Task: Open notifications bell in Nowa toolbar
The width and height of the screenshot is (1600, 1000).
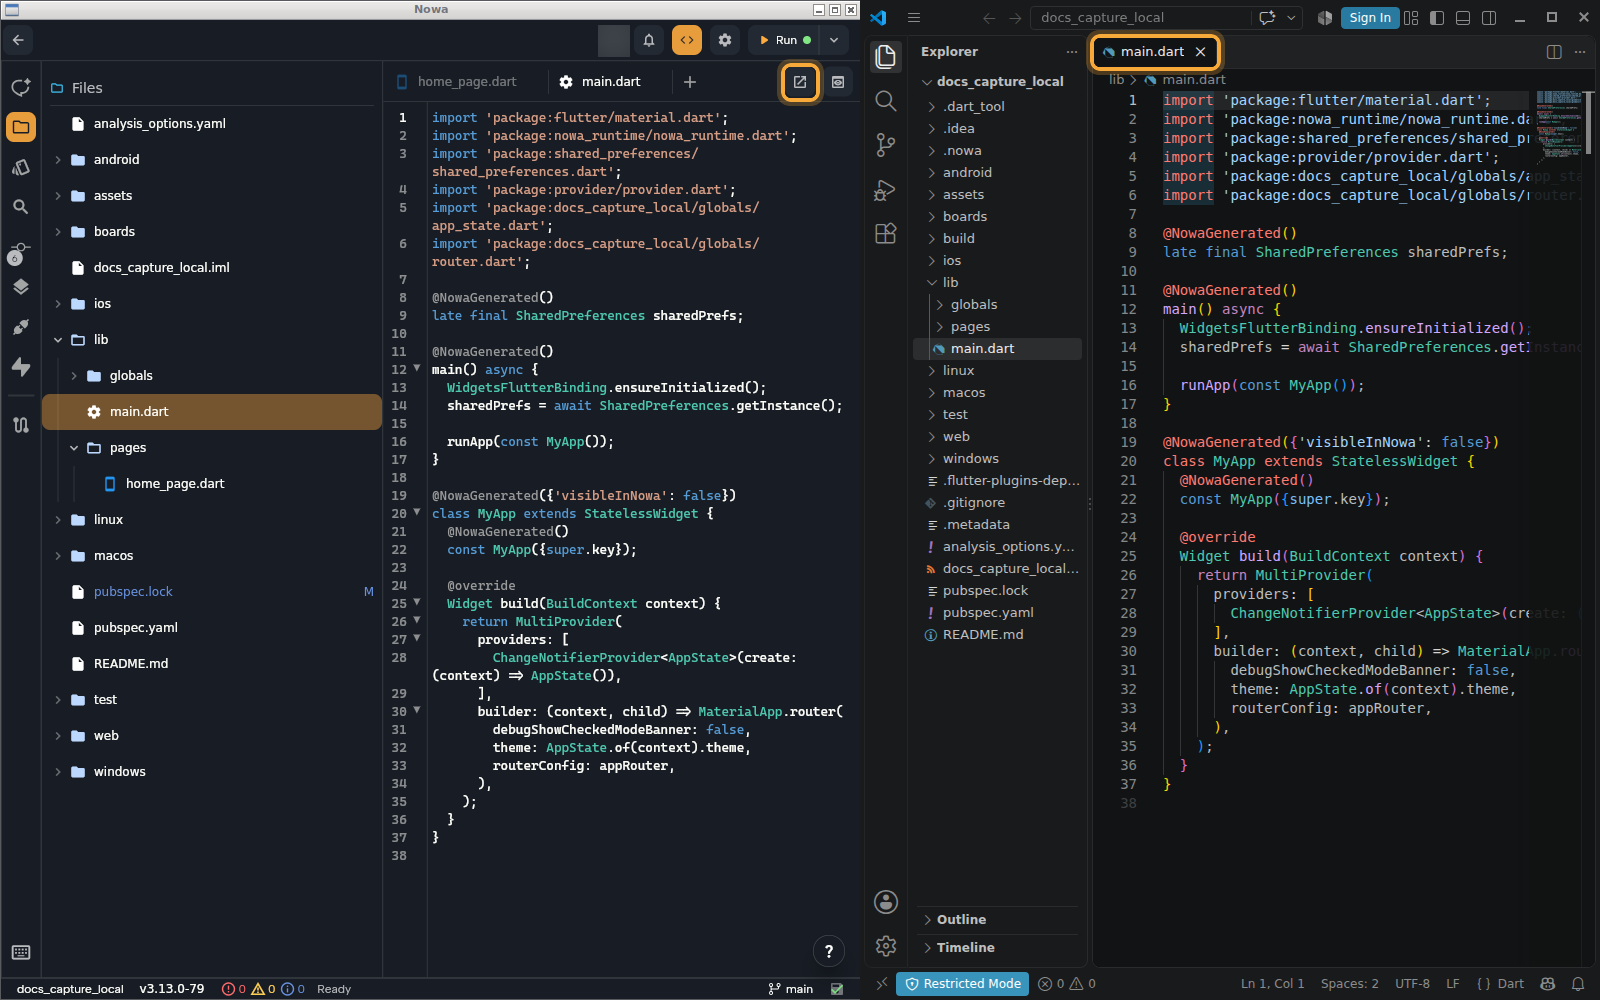Action: 649,40
